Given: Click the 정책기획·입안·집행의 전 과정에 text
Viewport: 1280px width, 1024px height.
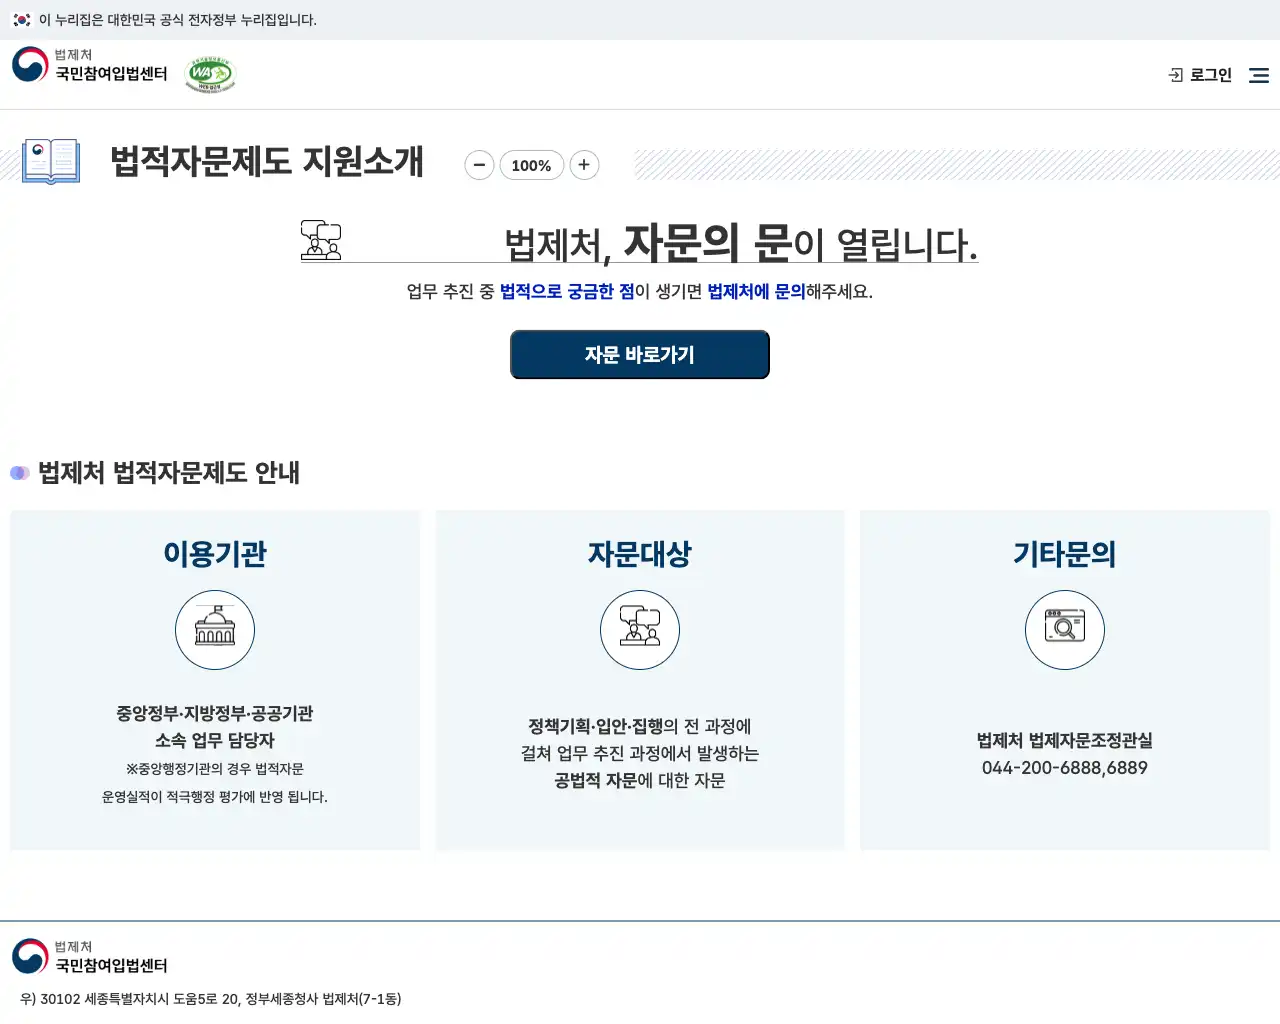Looking at the screenshot, I should point(640,727).
